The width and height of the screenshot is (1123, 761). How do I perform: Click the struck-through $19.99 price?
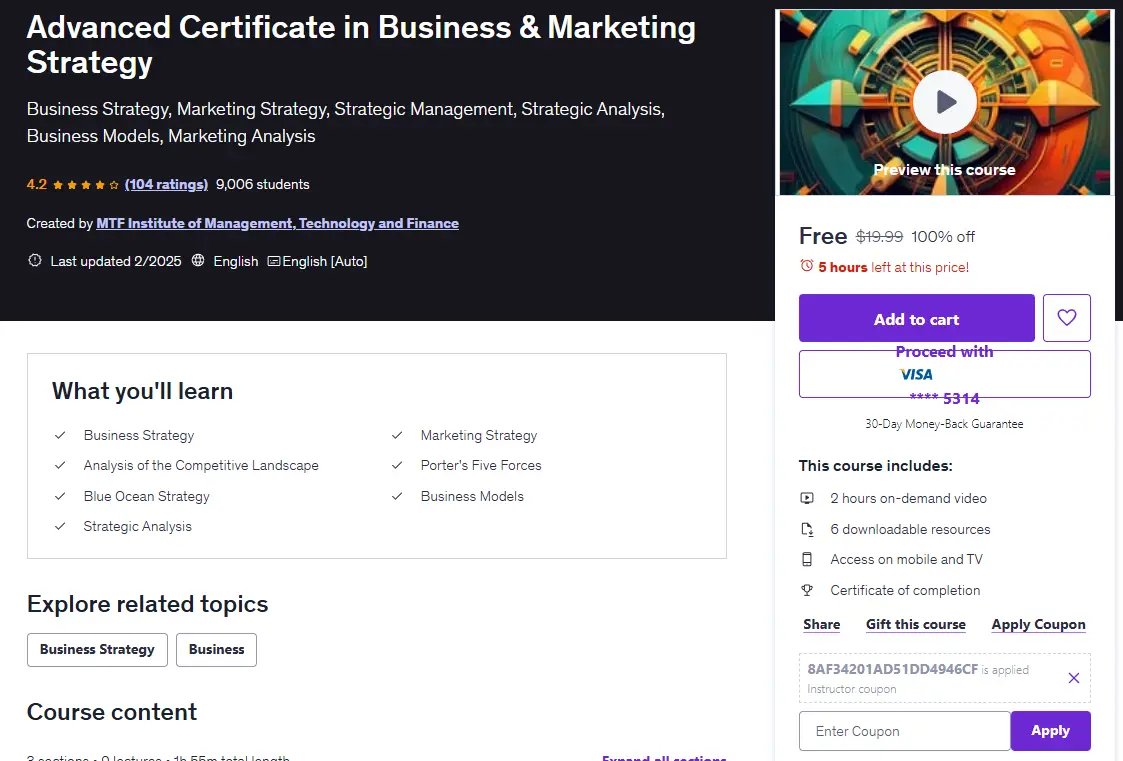coord(879,236)
